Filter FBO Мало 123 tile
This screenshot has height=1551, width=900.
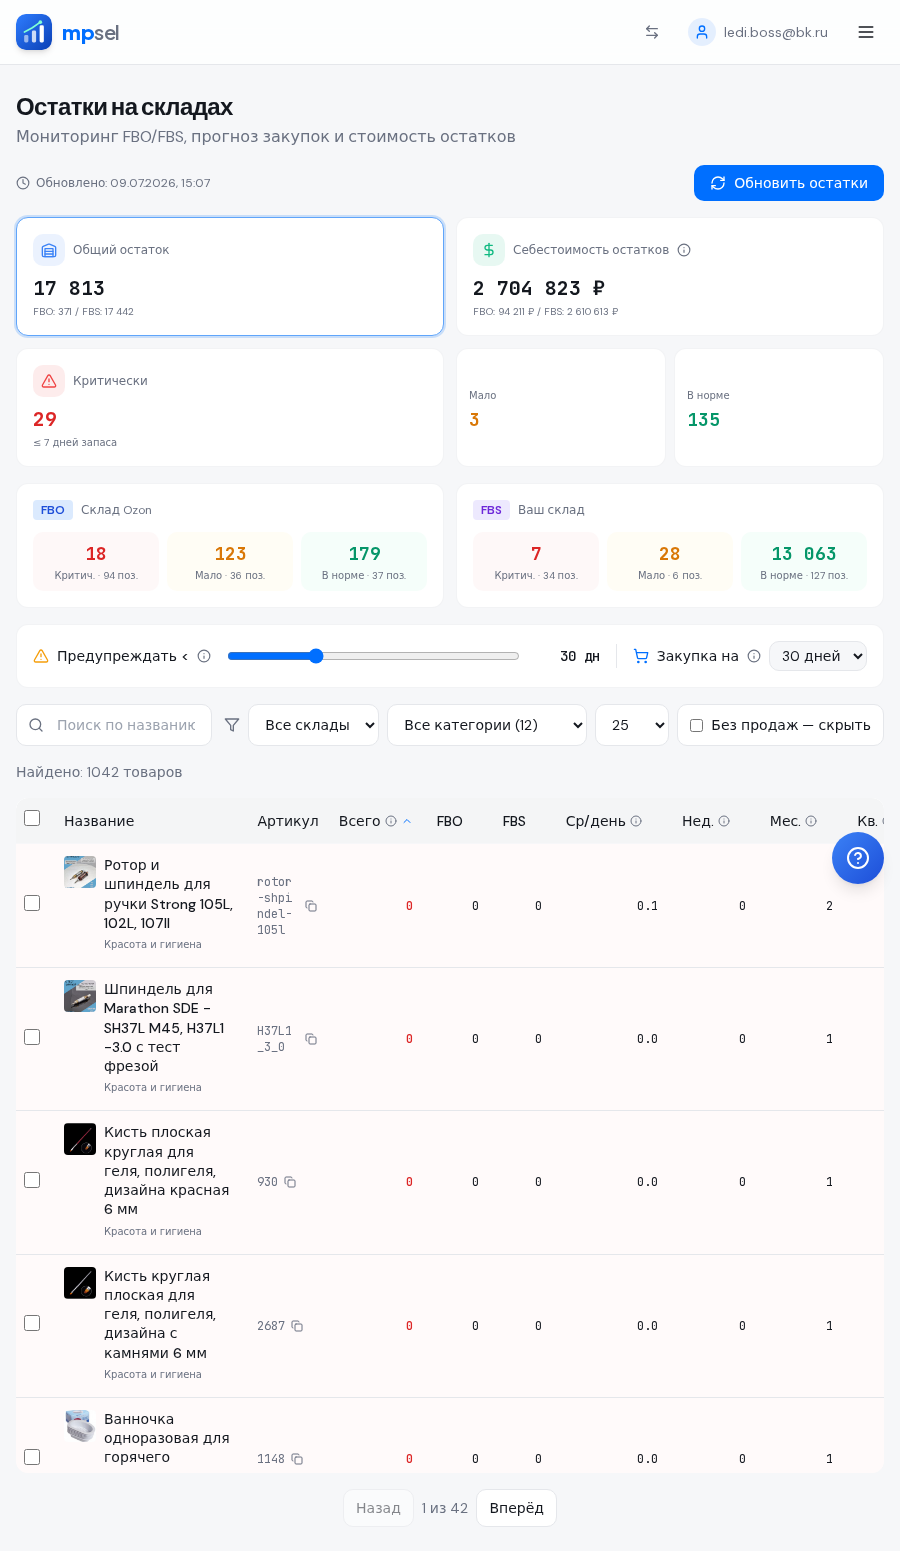[230, 562]
